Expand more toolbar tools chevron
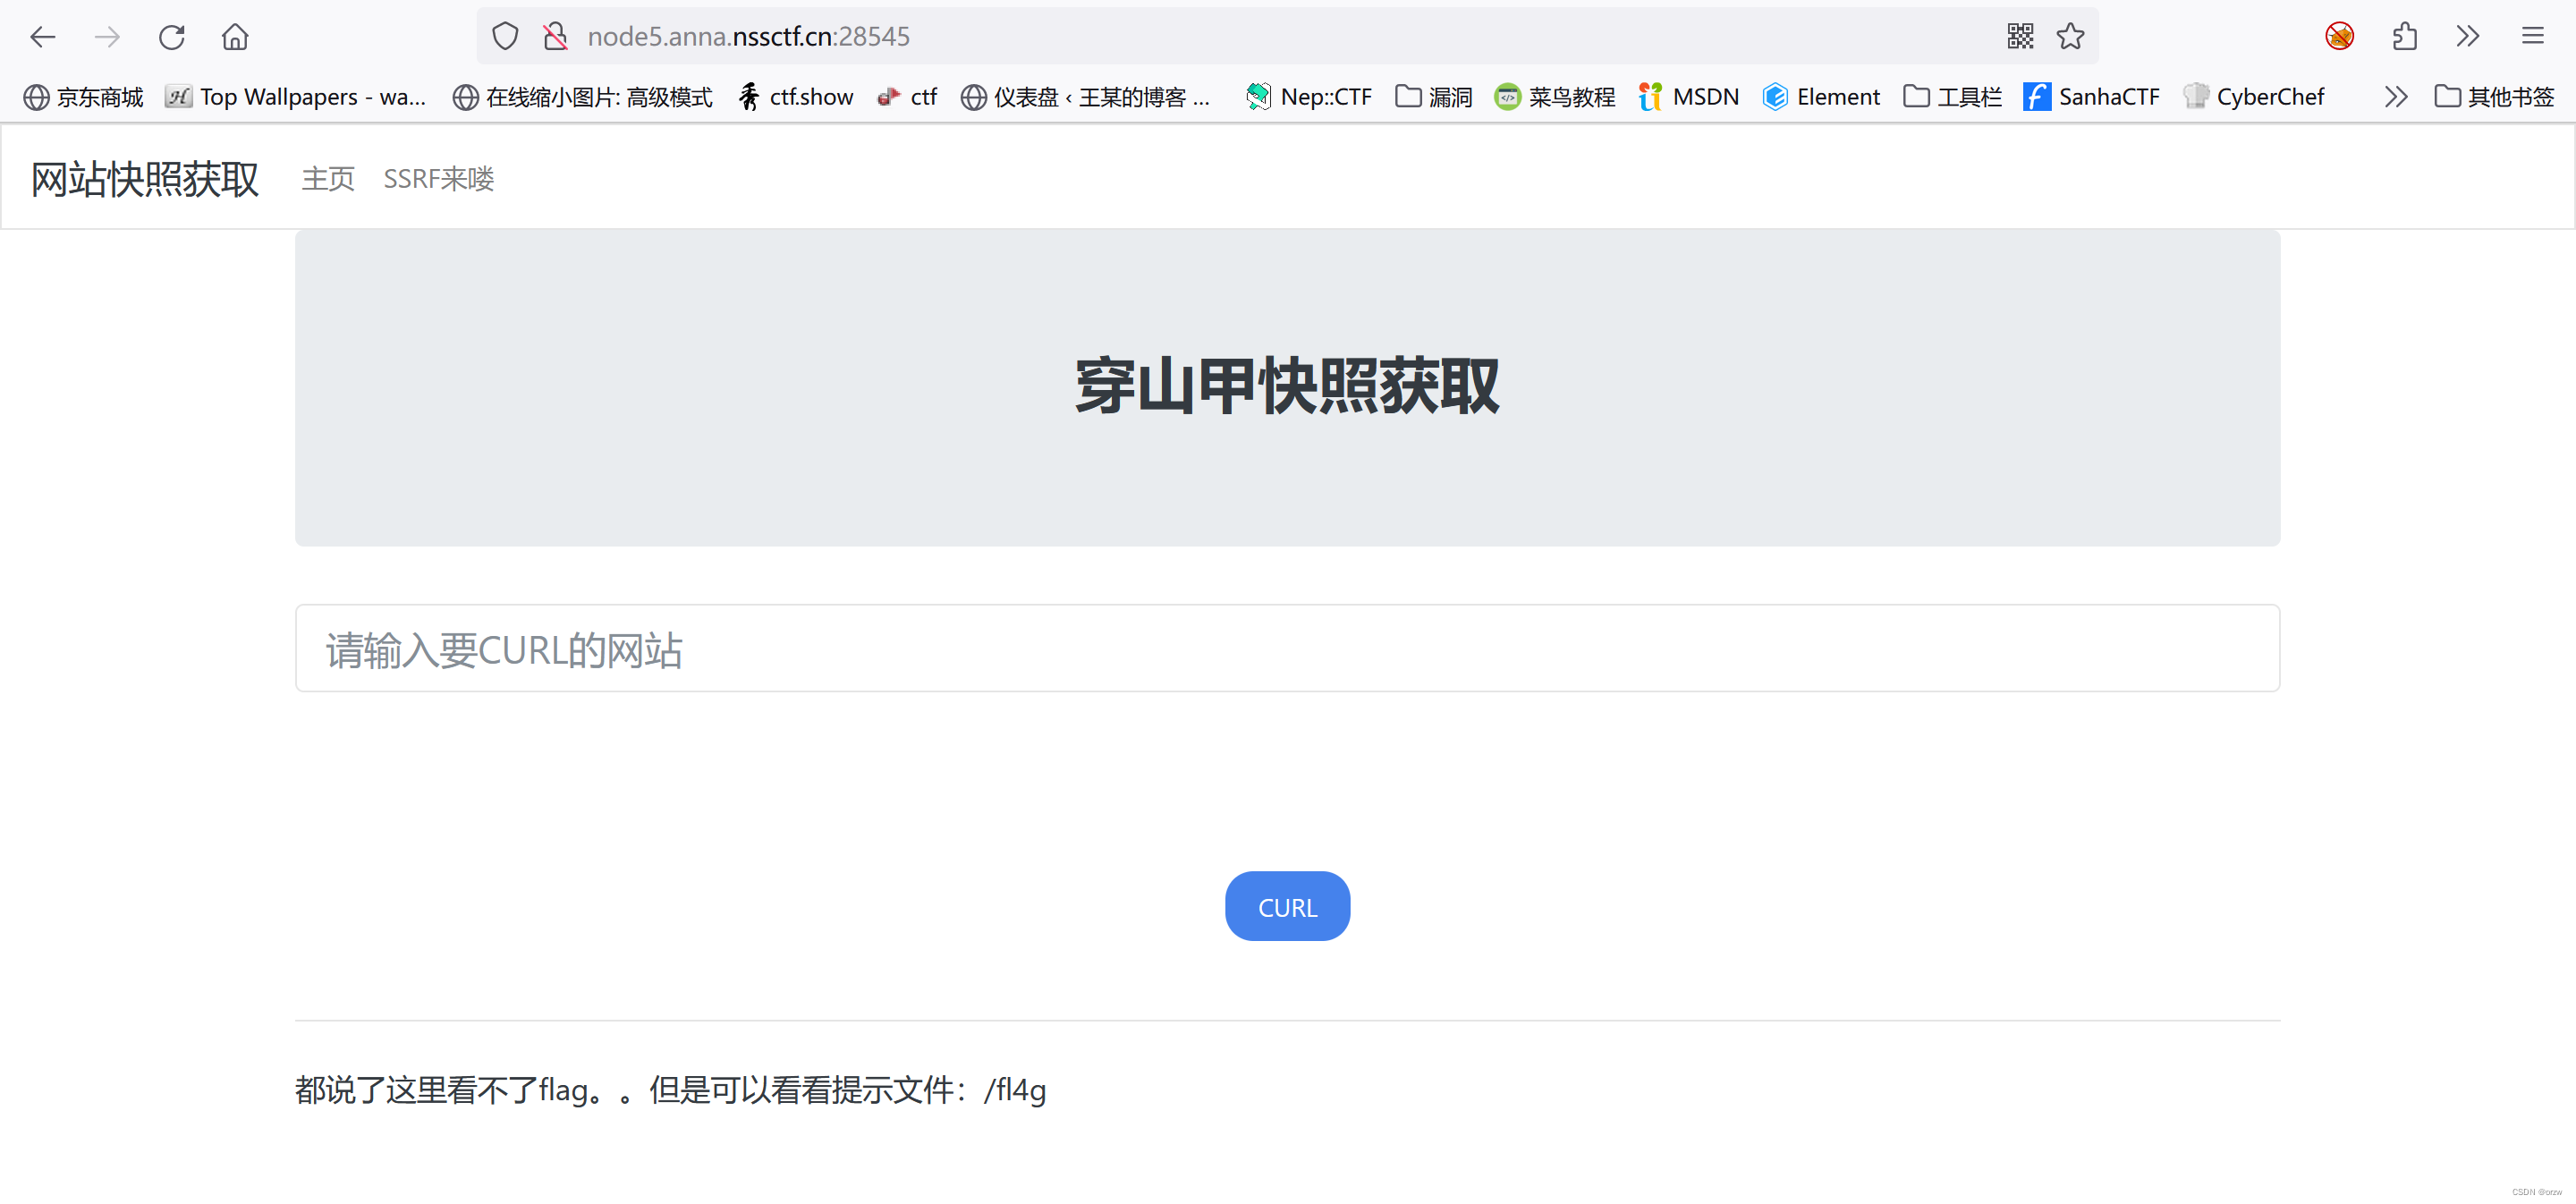2576x1204 pixels. point(2467,37)
